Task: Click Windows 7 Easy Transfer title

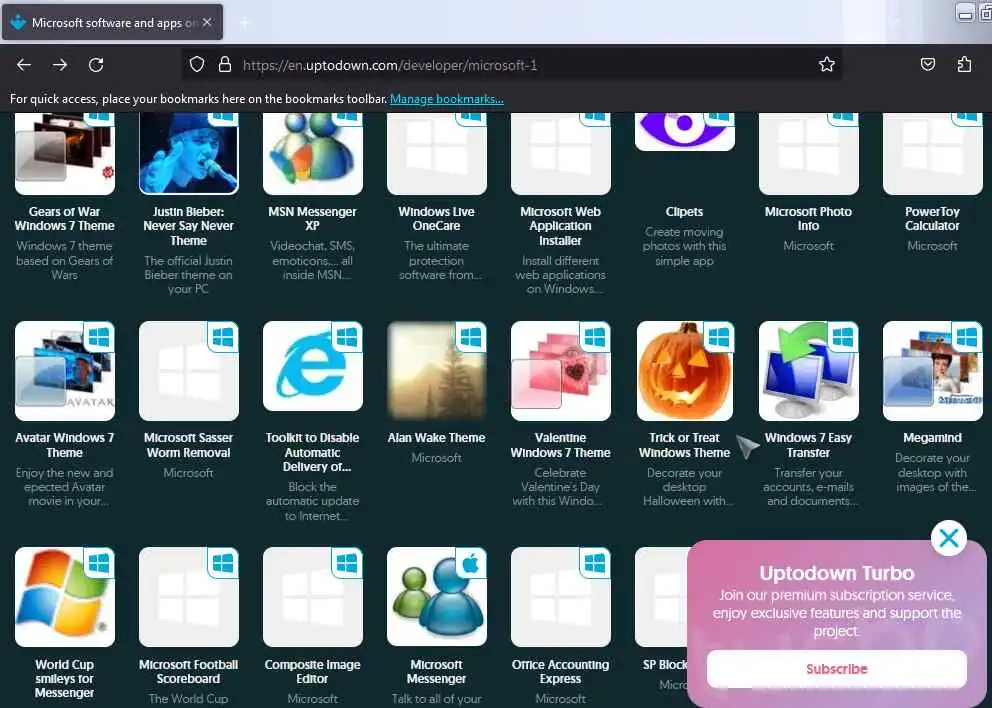Action: 809,445
